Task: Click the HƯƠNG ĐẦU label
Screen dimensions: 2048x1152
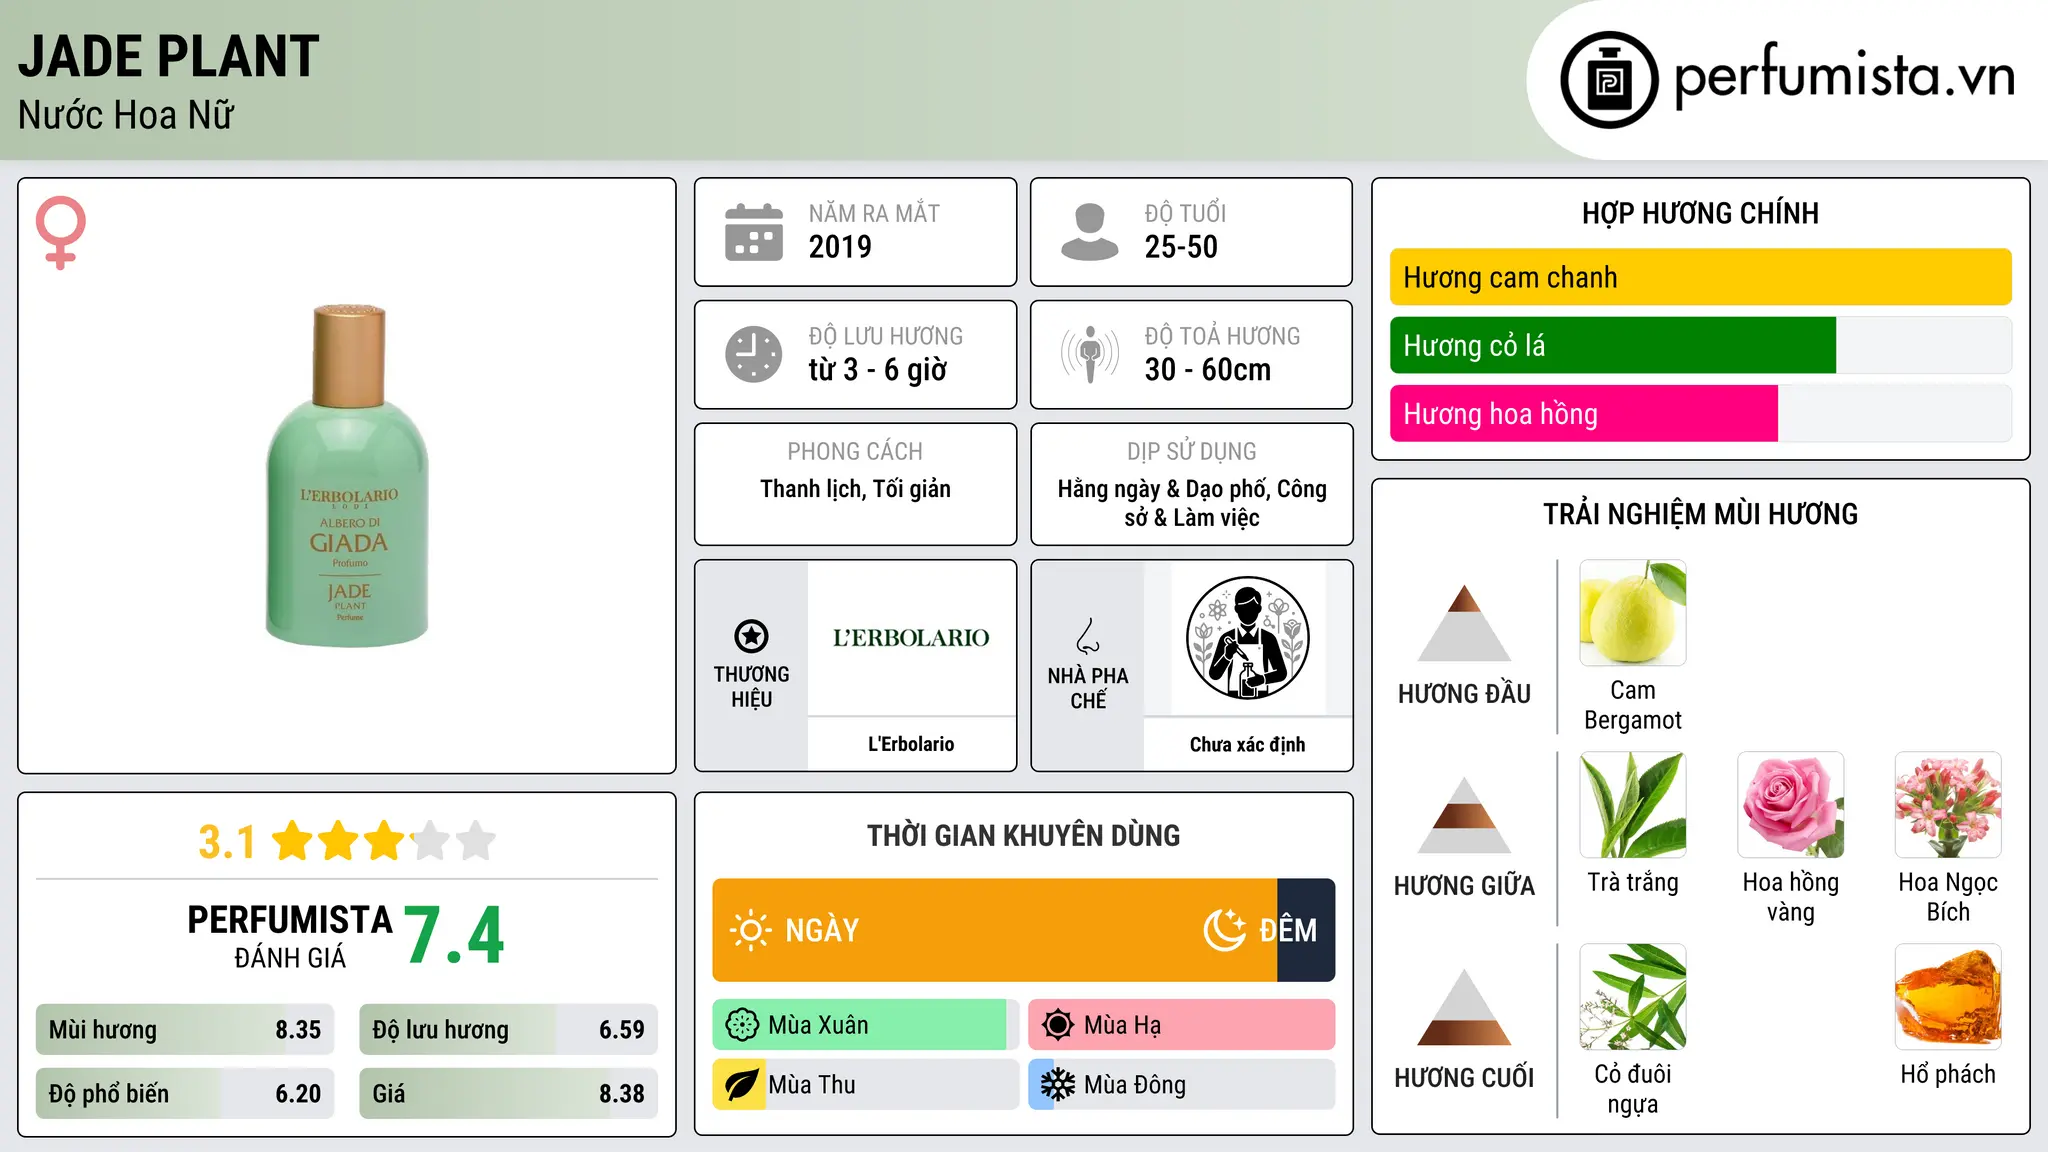Action: [x=1464, y=694]
